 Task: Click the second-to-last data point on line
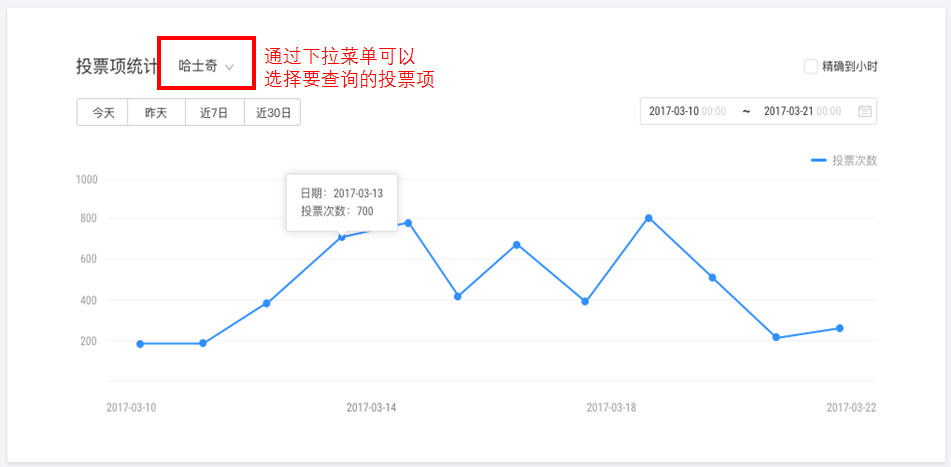[776, 338]
